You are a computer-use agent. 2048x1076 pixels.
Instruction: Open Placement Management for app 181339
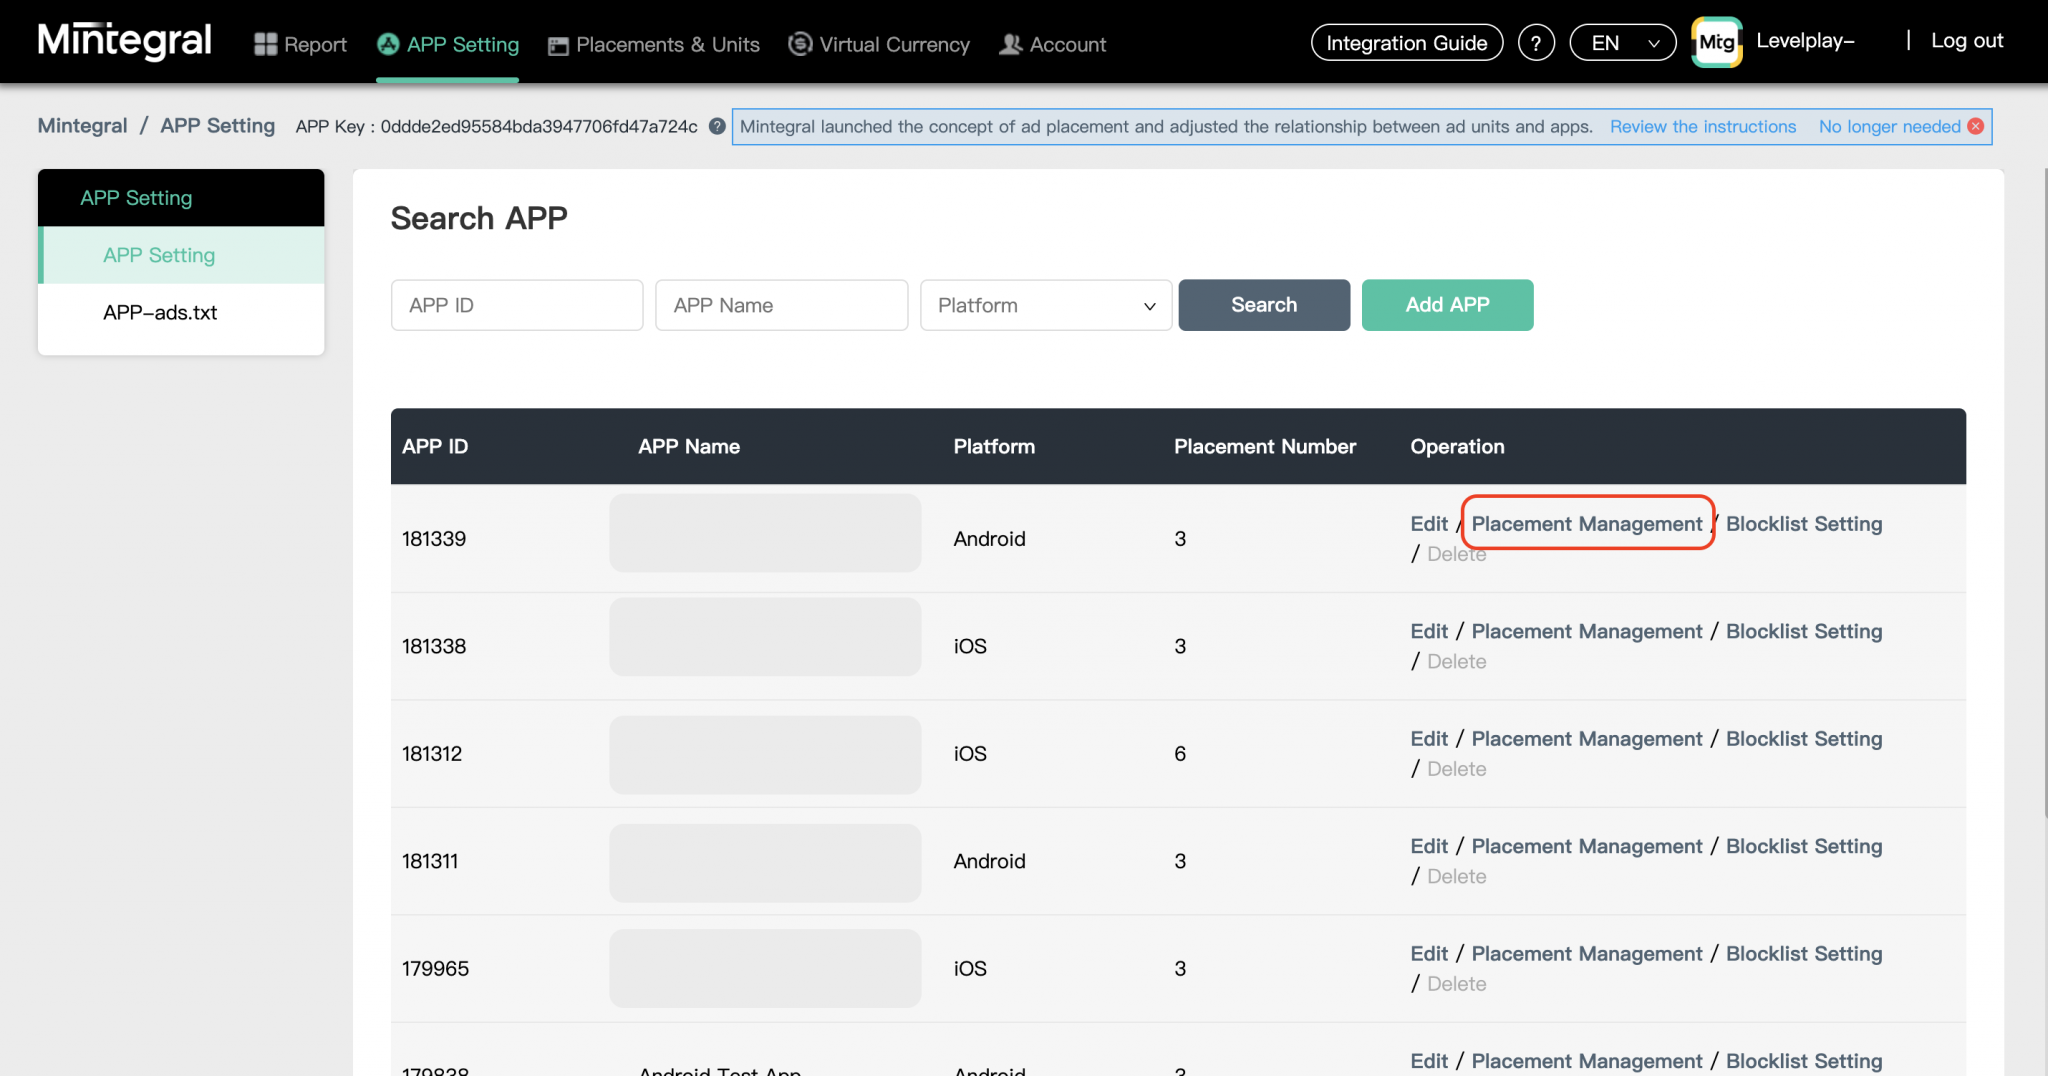click(x=1586, y=523)
